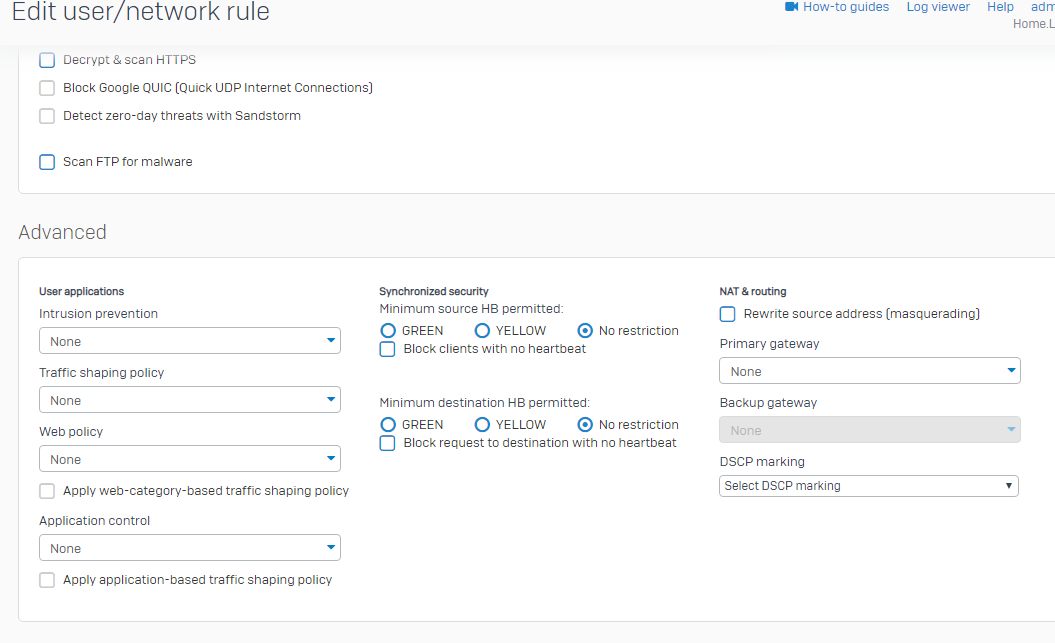The width and height of the screenshot is (1055, 643).
Task: Click the How-to guides video camera icon
Action: tap(791, 7)
